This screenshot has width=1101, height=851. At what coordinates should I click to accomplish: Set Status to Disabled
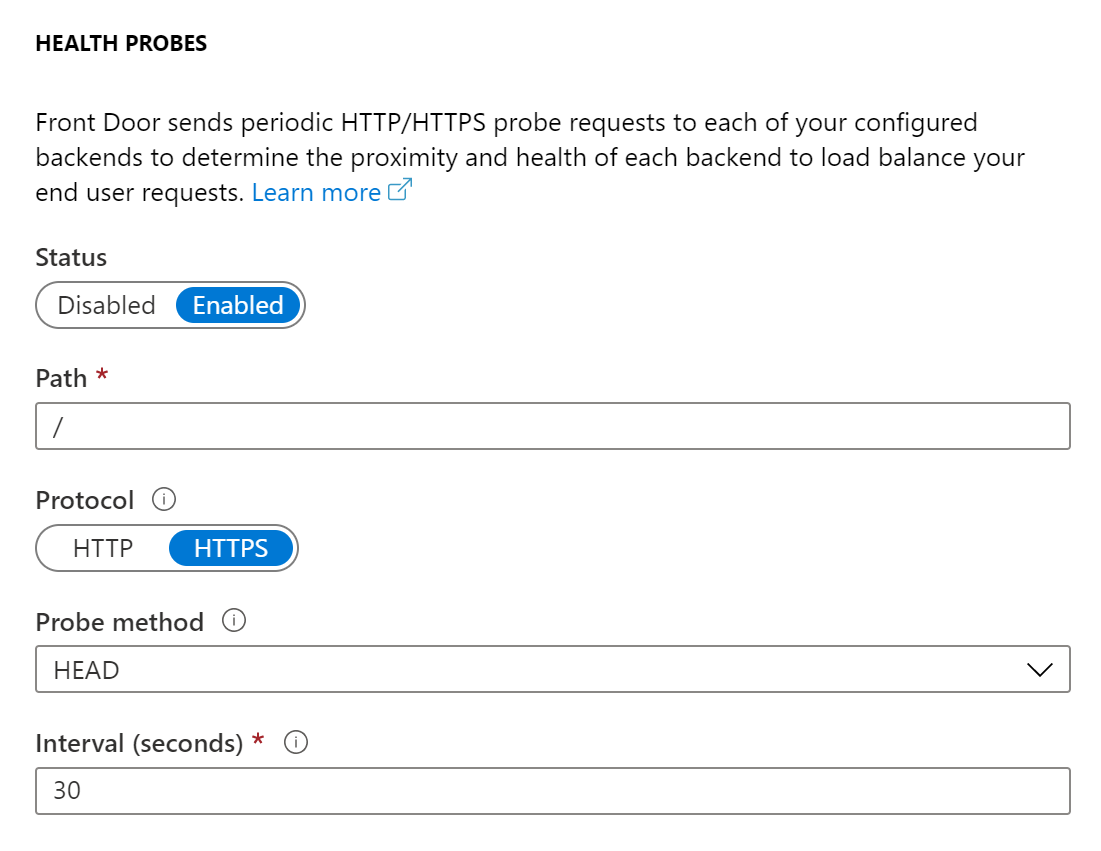coord(107,305)
